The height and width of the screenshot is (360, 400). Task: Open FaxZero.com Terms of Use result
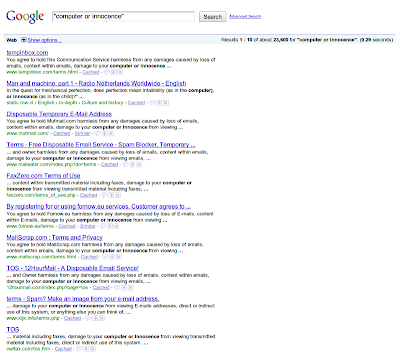click(43, 176)
